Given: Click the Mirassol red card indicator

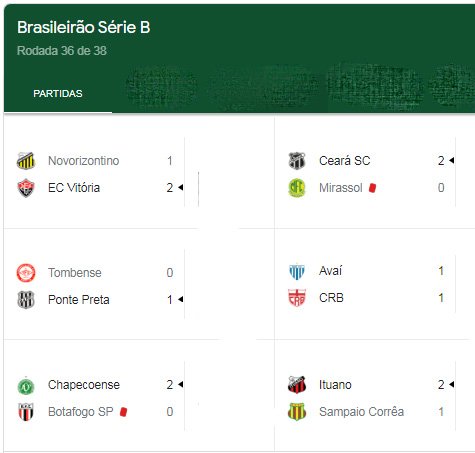Looking at the screenshot, I should [372, 188].
